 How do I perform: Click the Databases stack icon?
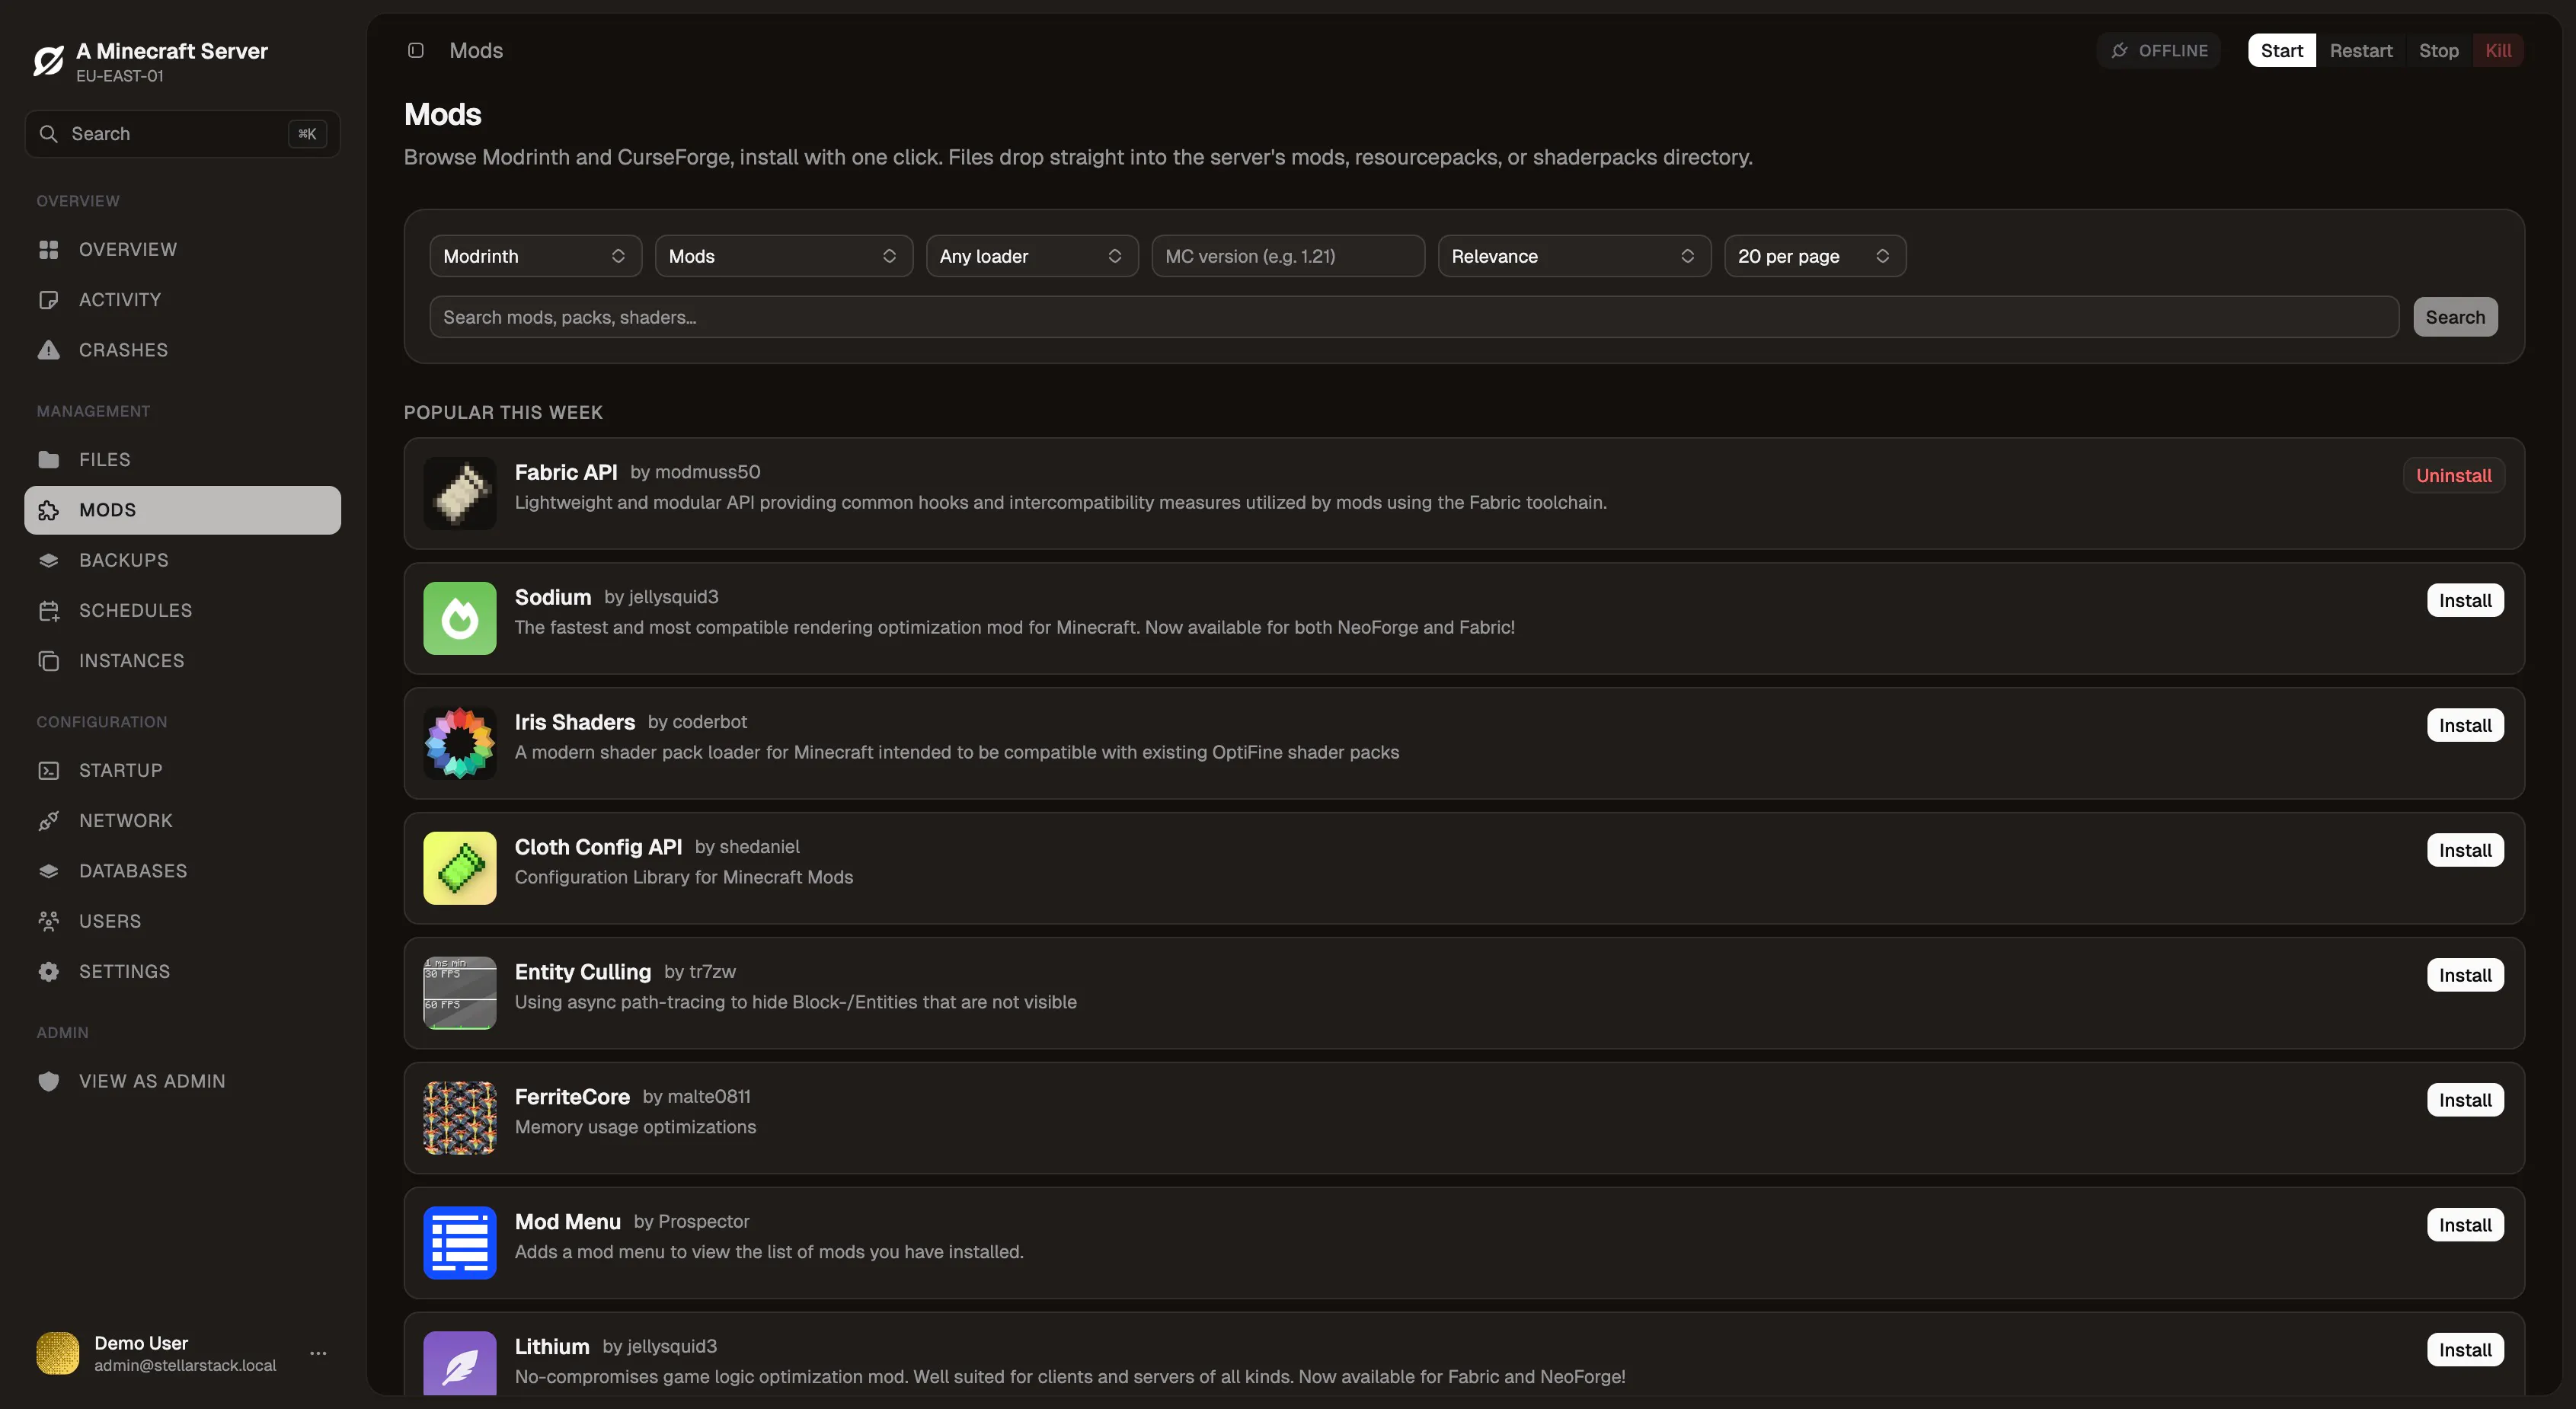[48, 871]
